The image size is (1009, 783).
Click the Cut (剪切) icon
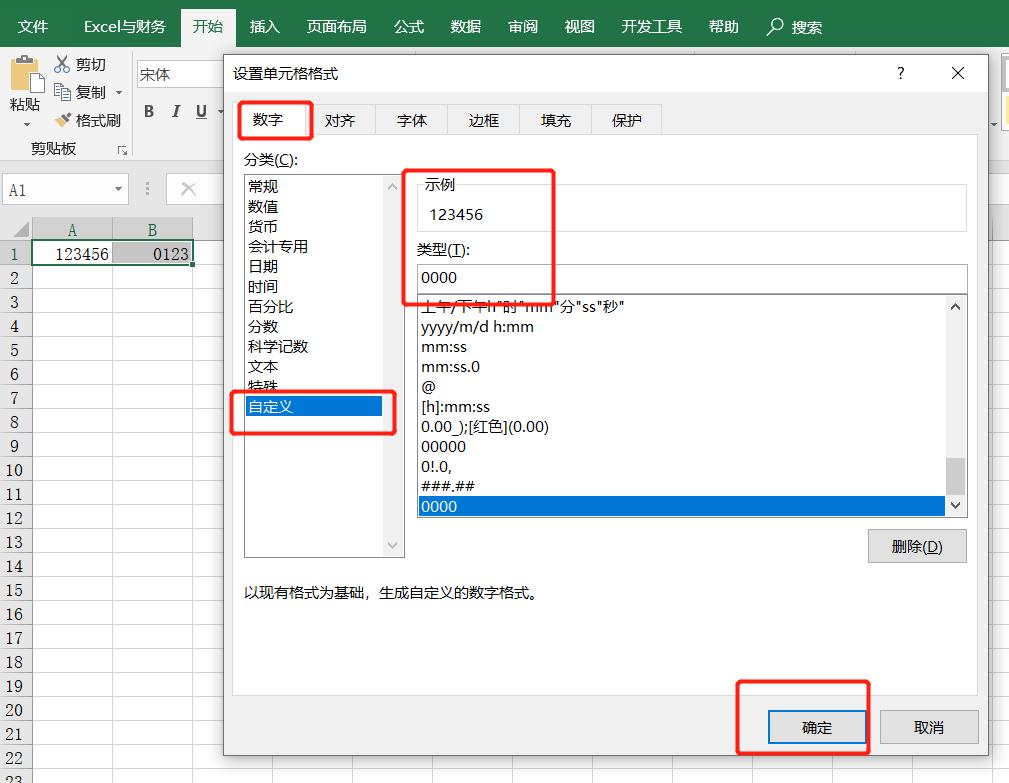[x=62, y=63]
